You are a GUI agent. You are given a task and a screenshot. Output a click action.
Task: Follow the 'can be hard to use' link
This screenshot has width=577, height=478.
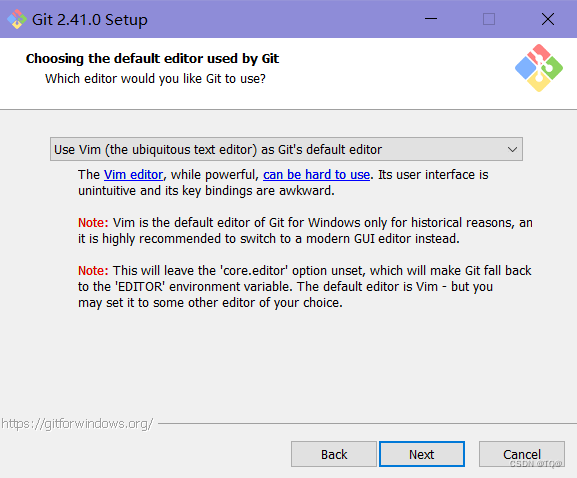coord(316,174)
